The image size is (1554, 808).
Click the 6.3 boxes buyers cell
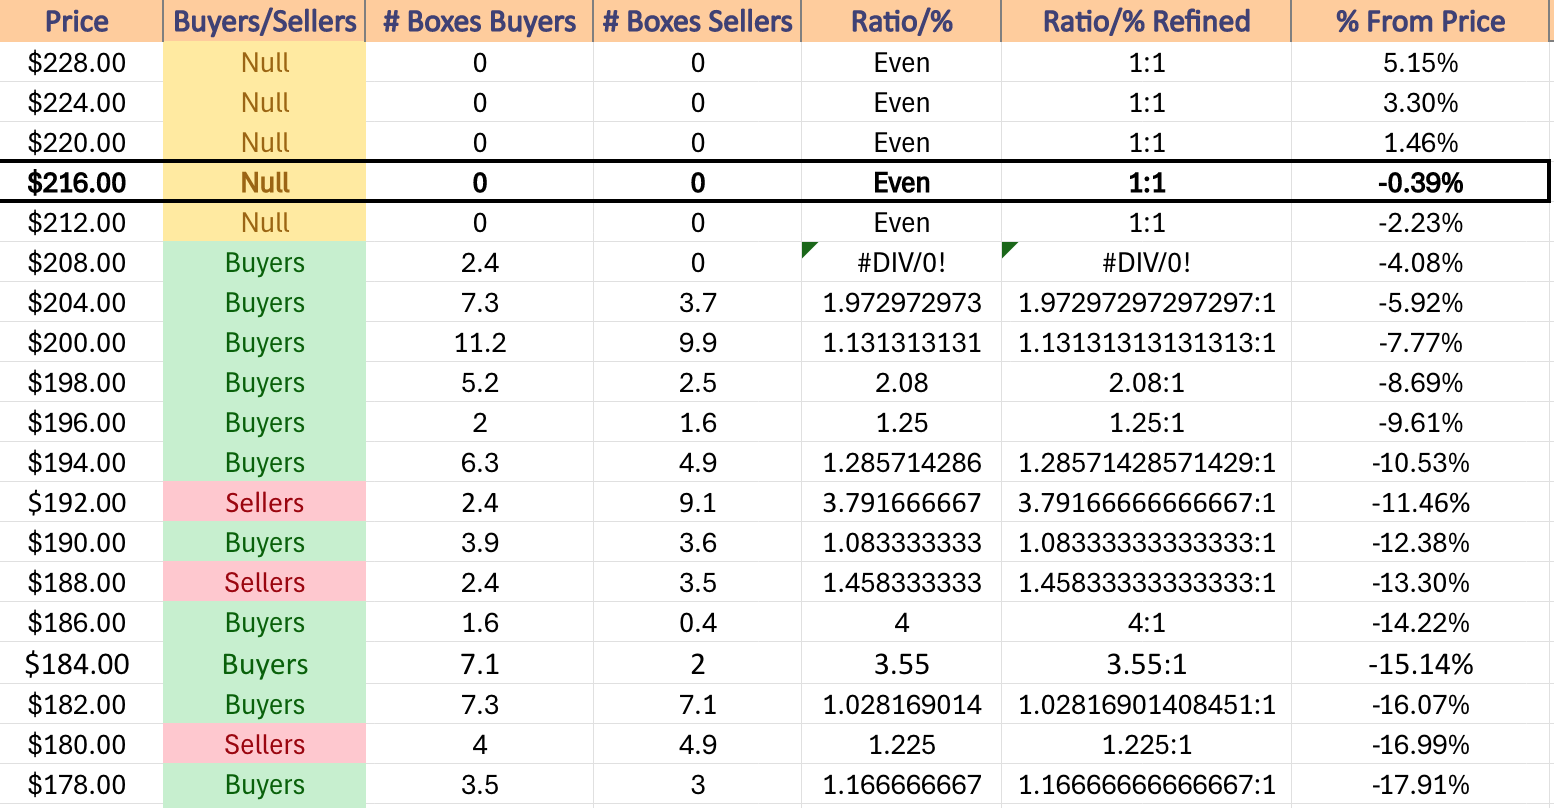click(x=480, y=463)
